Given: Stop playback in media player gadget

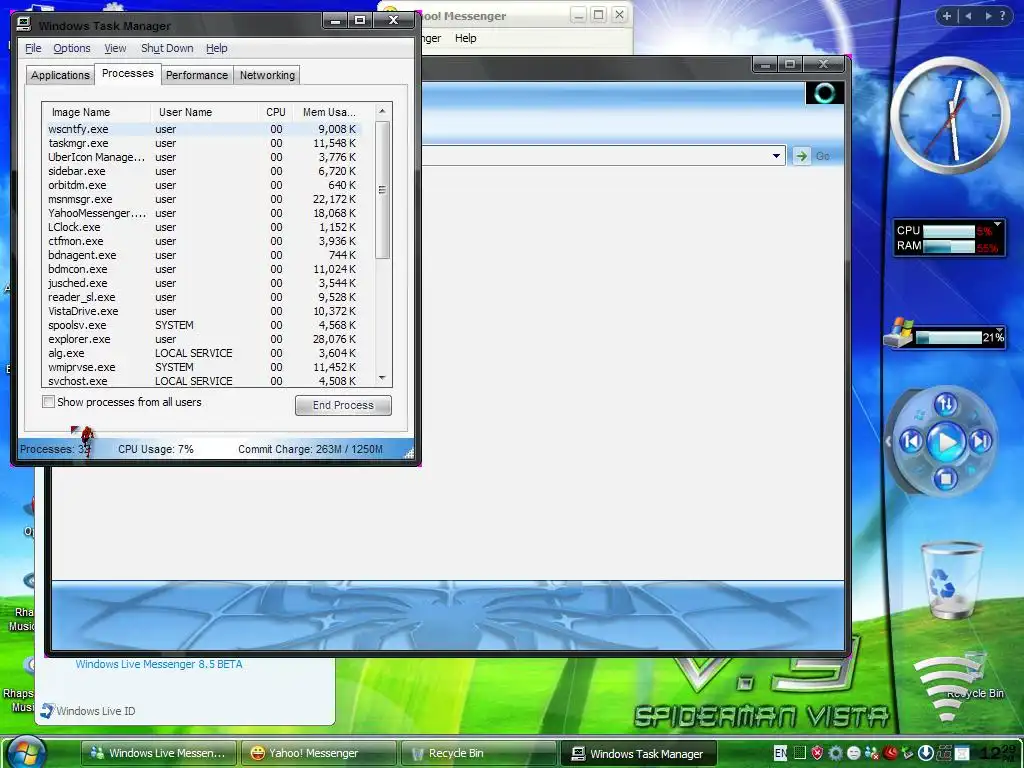Looking at the screenshot, I should point(945,479).
